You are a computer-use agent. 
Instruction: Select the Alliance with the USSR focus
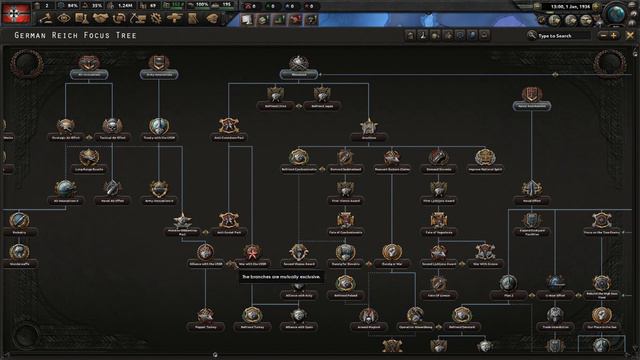point(205,256)
